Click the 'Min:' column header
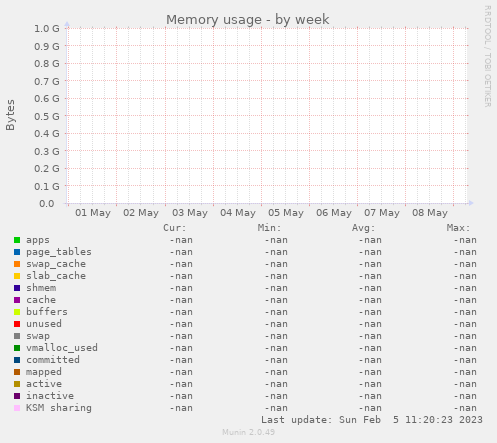Image resolution: width=497 pixels, height=443 pixels. coord(269,228)
